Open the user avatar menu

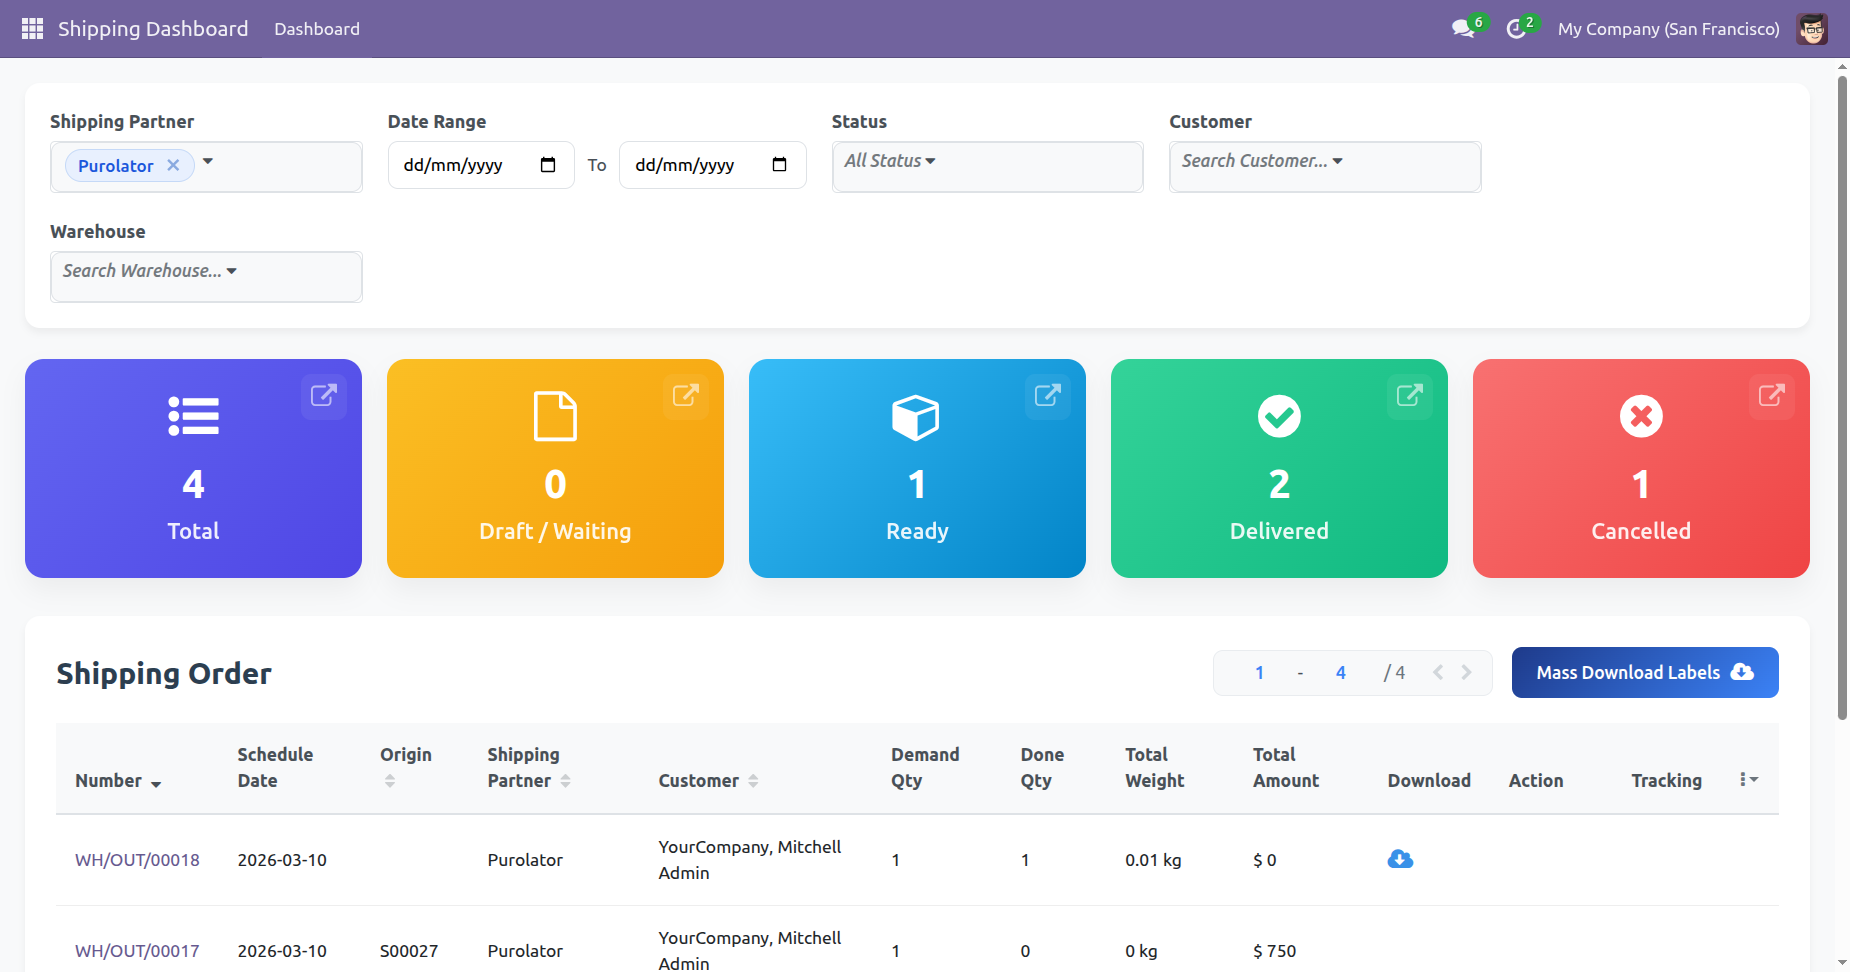click(x=1811, y=29)
